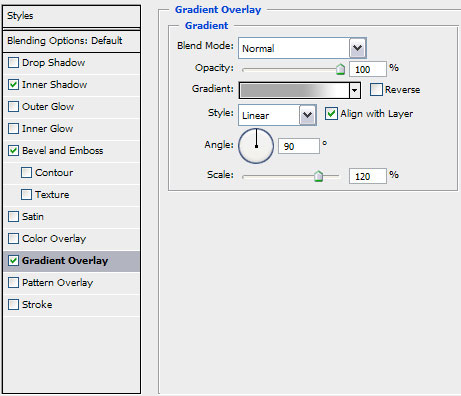The image size is (461, 396).
Task: Select the Styles panel header
Action: 71,16
